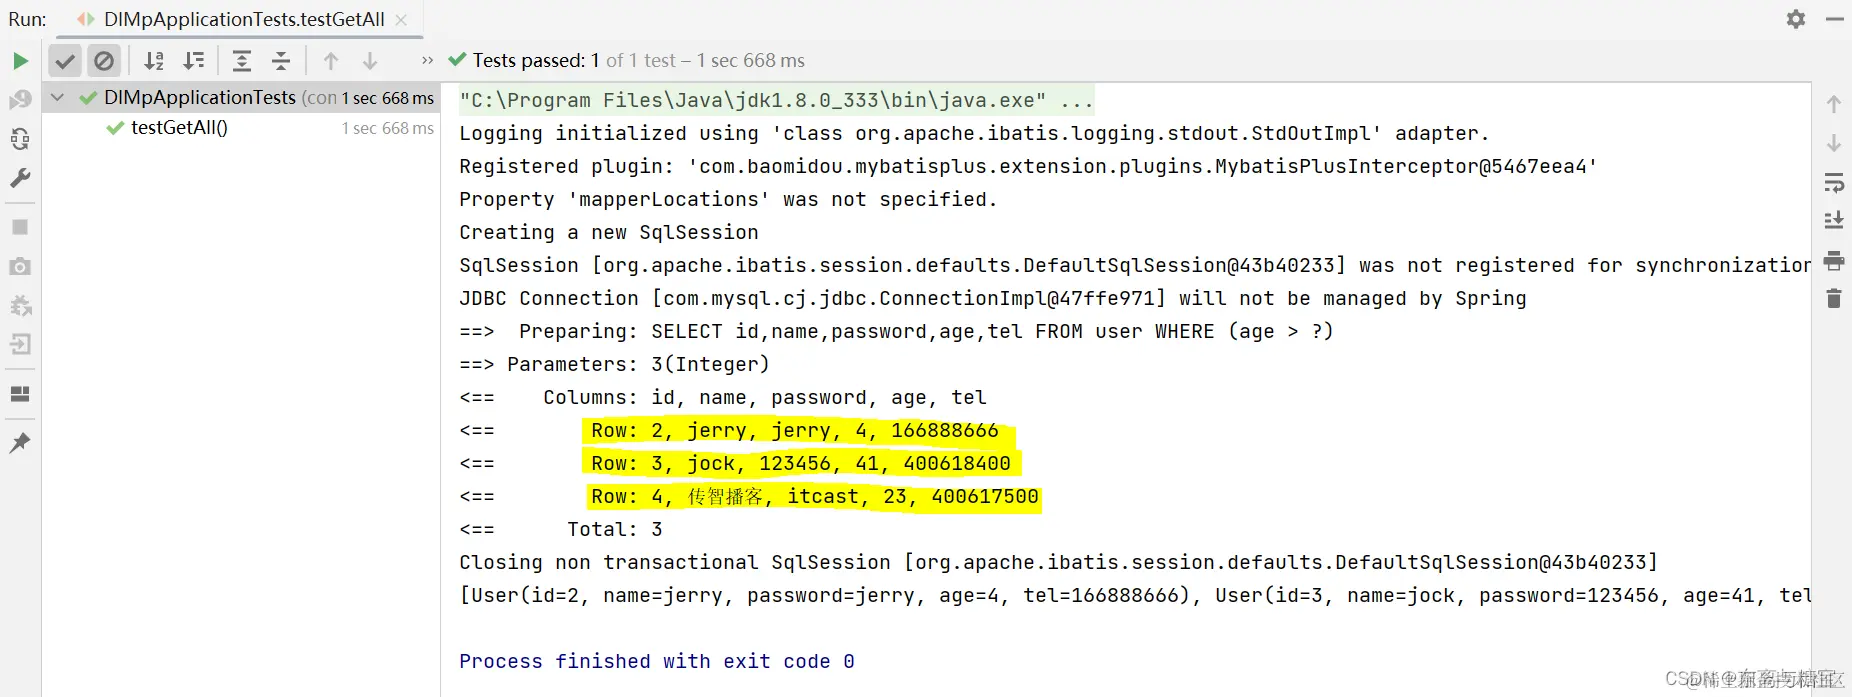
Task: Open run panel gear settings
Action: click(x=1796, y=19)
